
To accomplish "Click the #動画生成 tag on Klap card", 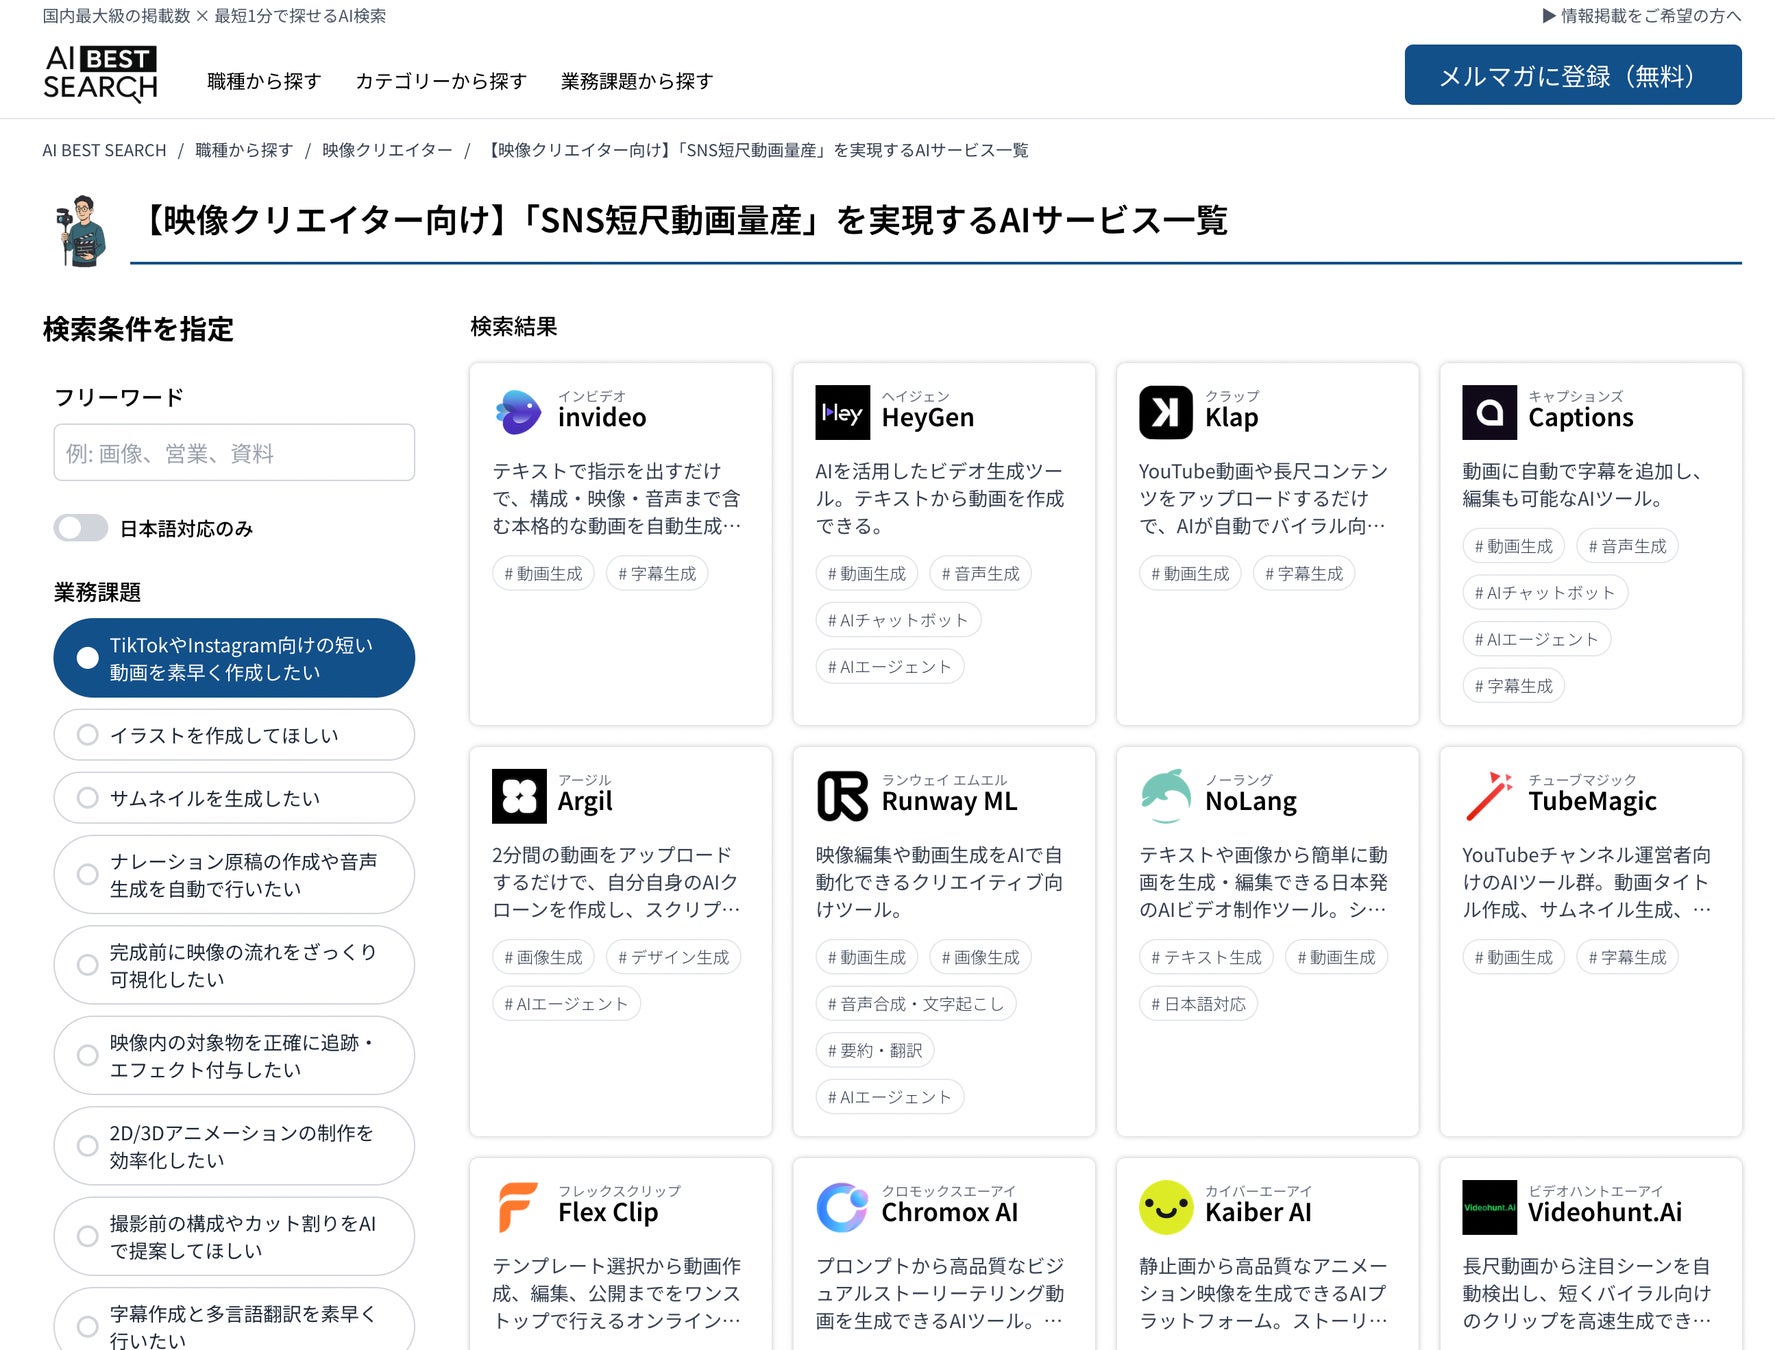I will coord(1190,574).
